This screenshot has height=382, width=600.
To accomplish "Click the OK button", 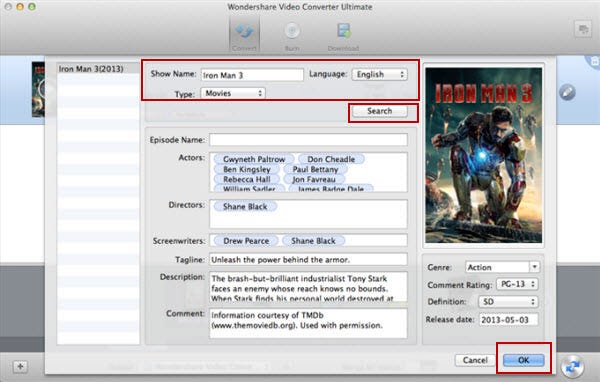I will pos(523,360).
